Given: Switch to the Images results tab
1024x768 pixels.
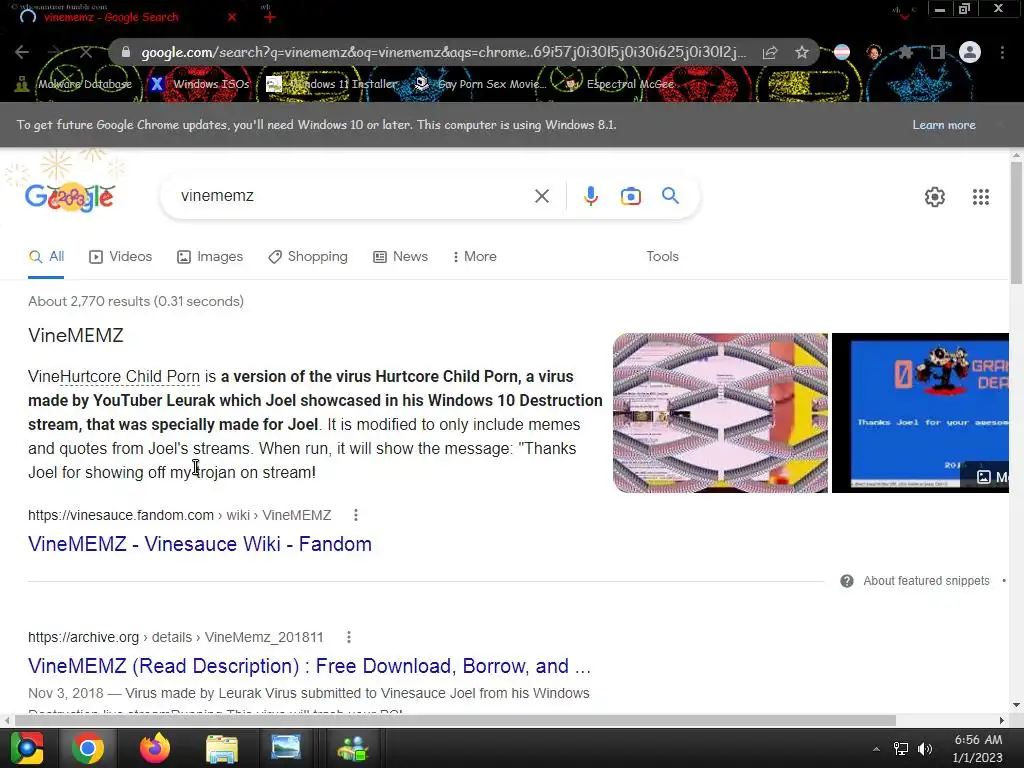Looking at the screenshot, I should point(210,257).
